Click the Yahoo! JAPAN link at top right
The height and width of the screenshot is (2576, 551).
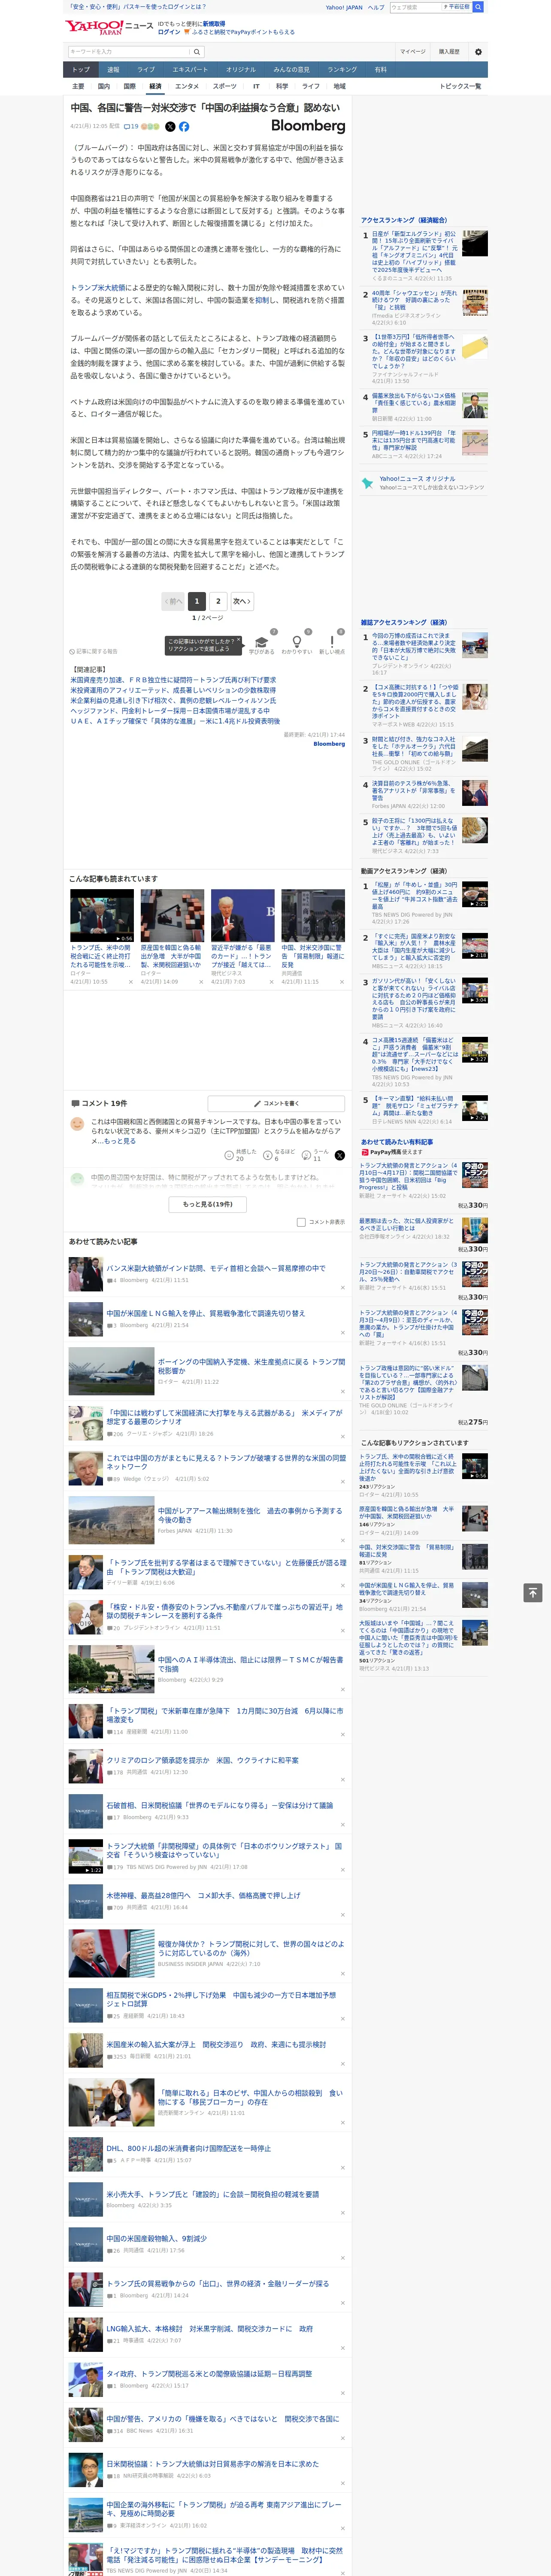pyautogui.click(x=344, y=7)
